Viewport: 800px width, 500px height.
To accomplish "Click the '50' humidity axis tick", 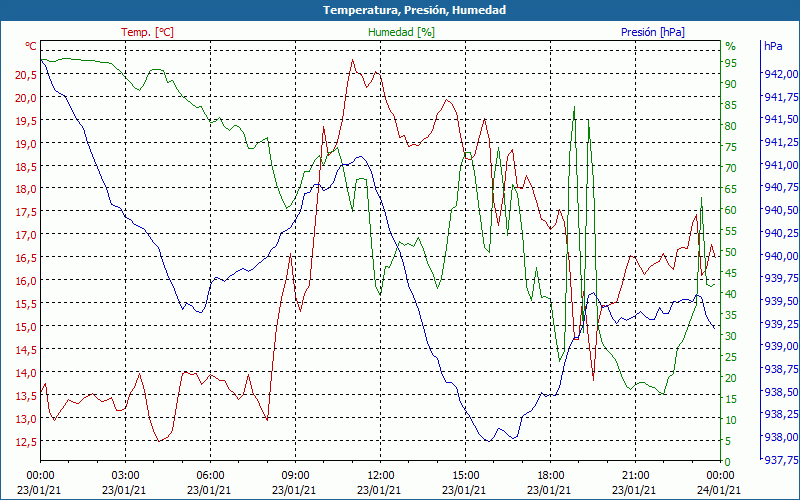I will 731,252.
